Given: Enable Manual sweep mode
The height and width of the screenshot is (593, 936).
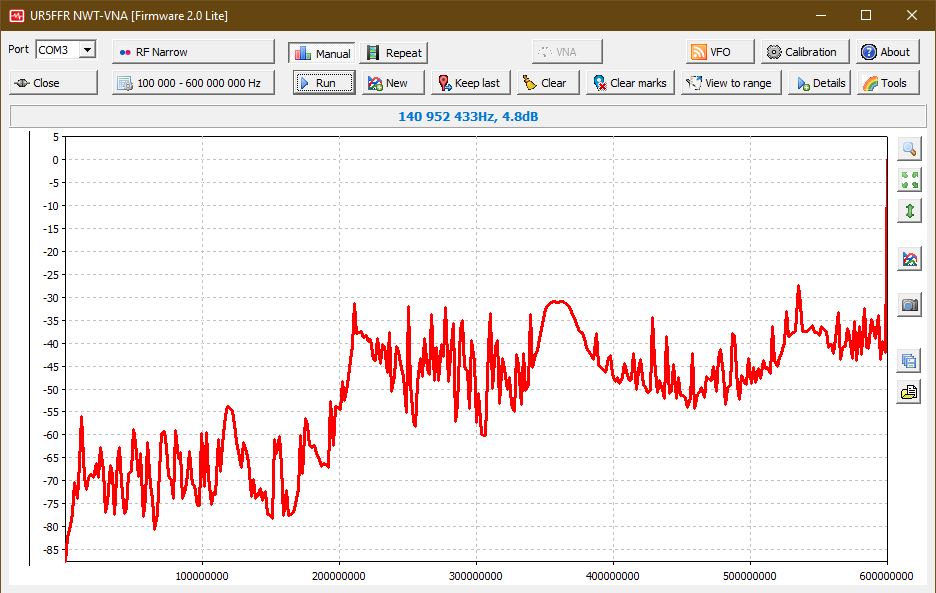Looking at the screenshot, I should 322,53.
